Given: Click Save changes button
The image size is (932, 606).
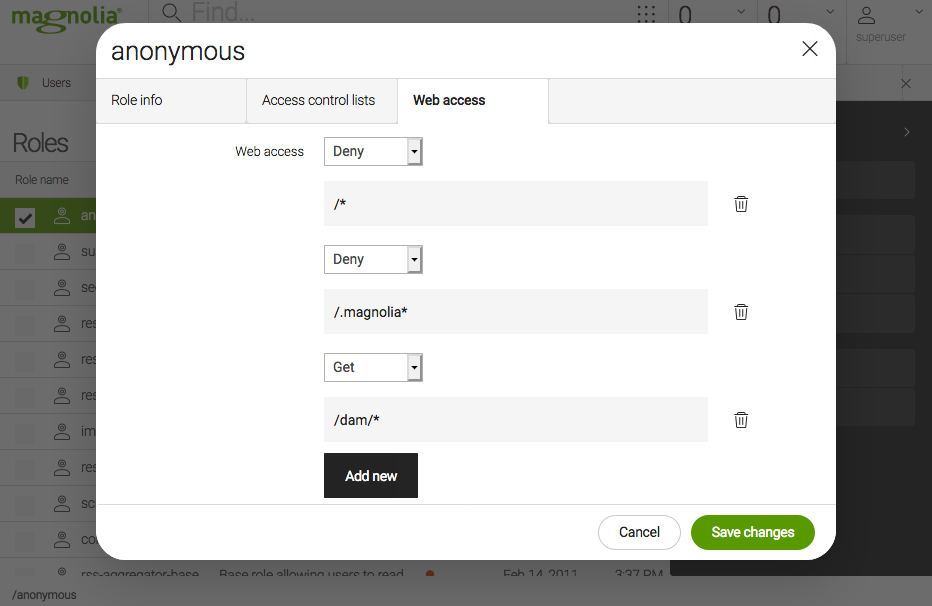Looking at the screenshot, I should (x=752, y=532).
